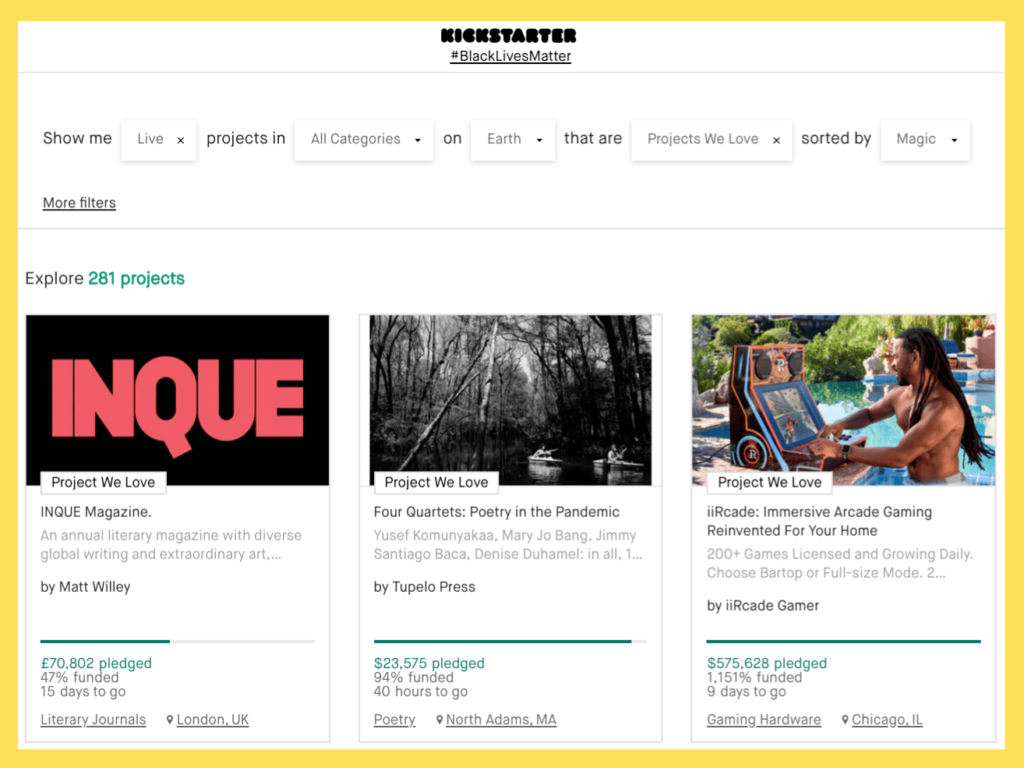Open the All Categories dropdown
The width and height of the screenshot is (1024, 768).
point(364,139)
